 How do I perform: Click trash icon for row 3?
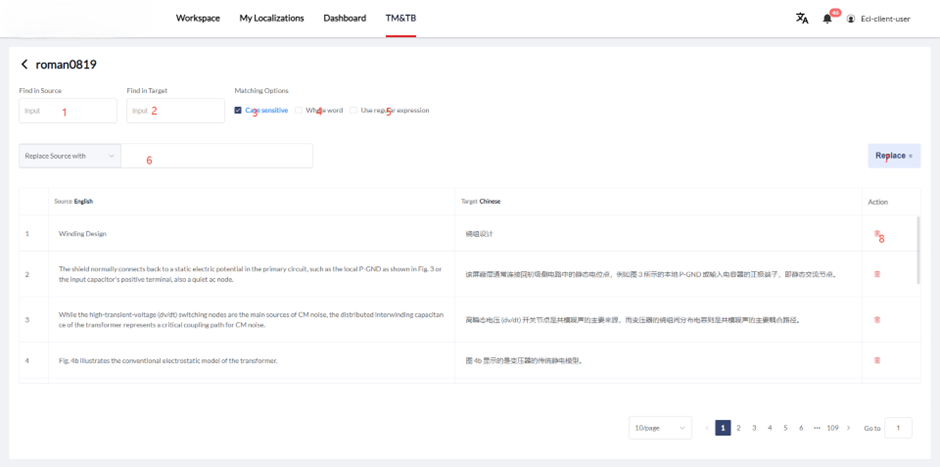coord(877,320)
